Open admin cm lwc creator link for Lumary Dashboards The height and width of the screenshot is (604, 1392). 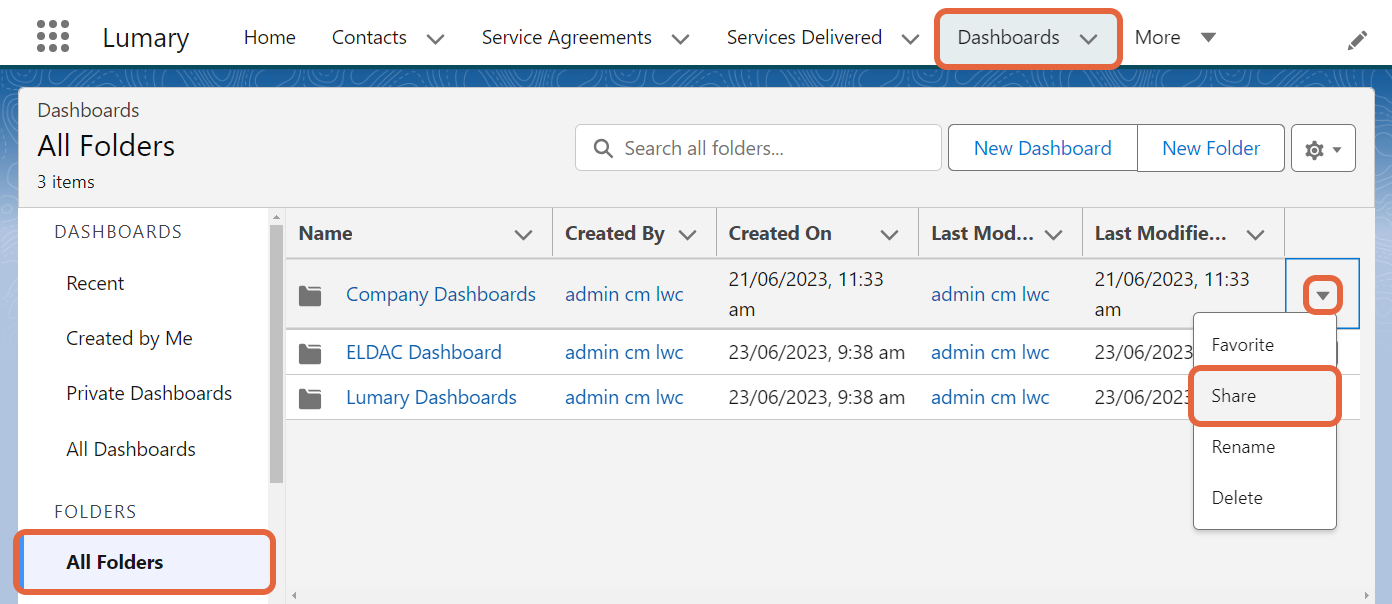click(624, 397)
